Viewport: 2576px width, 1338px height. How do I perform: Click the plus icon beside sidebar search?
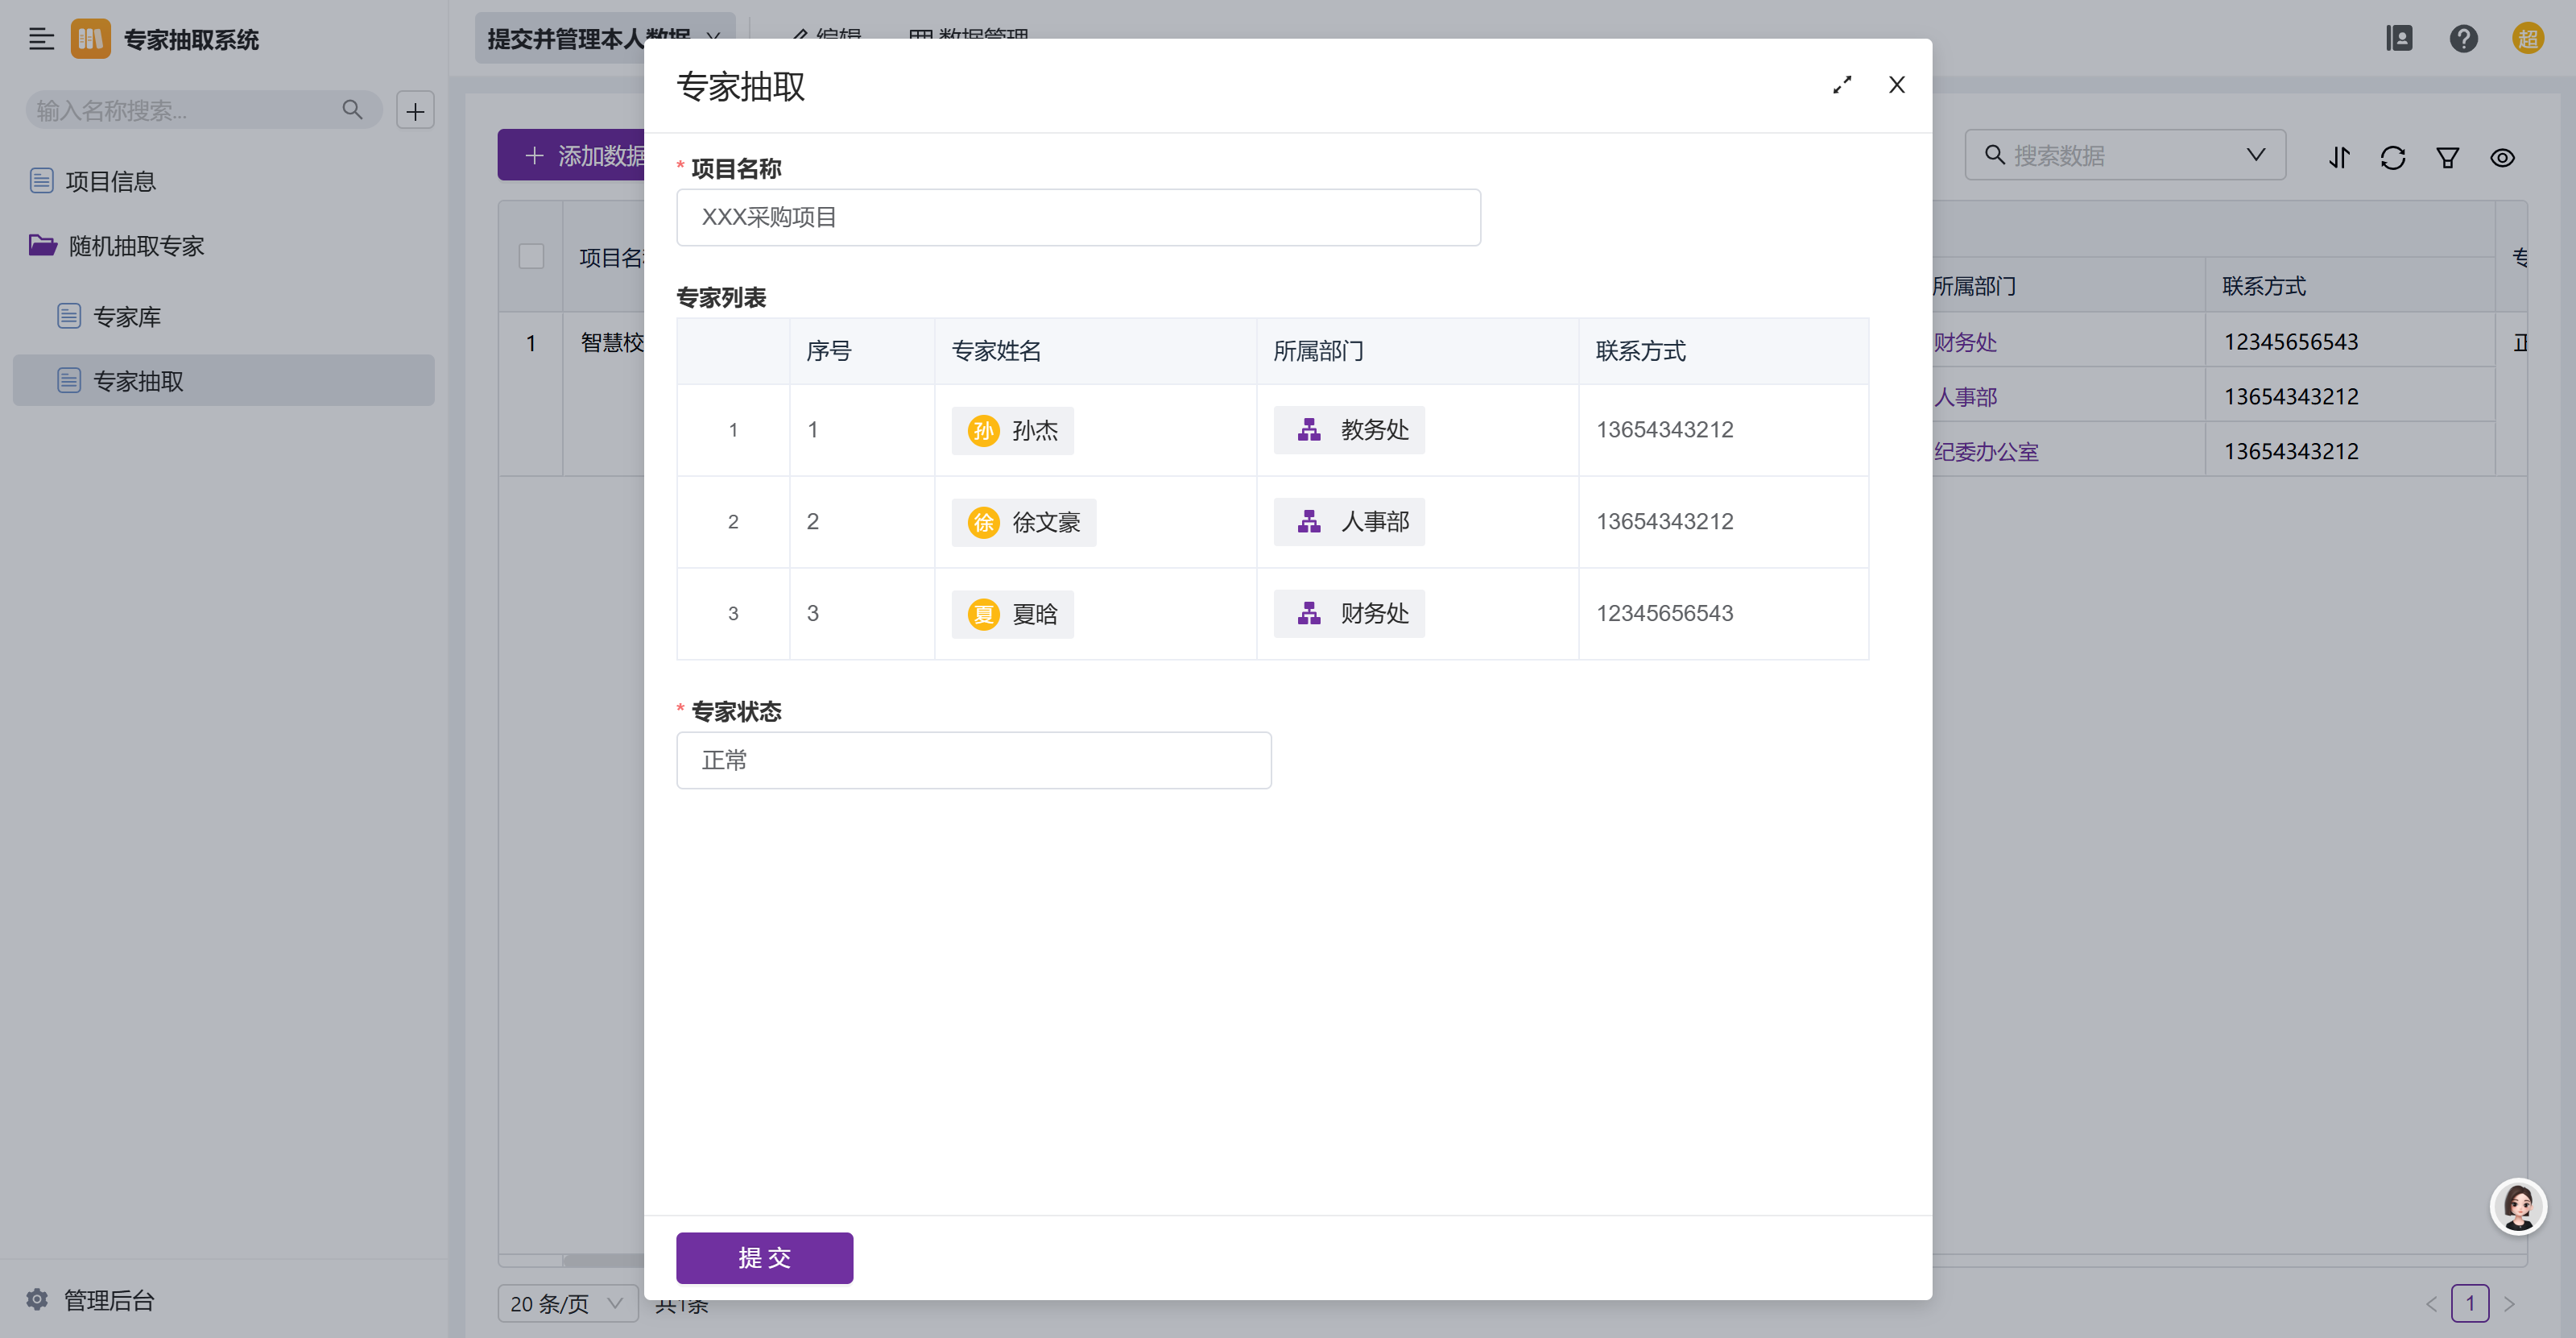[x=415, y=110]
